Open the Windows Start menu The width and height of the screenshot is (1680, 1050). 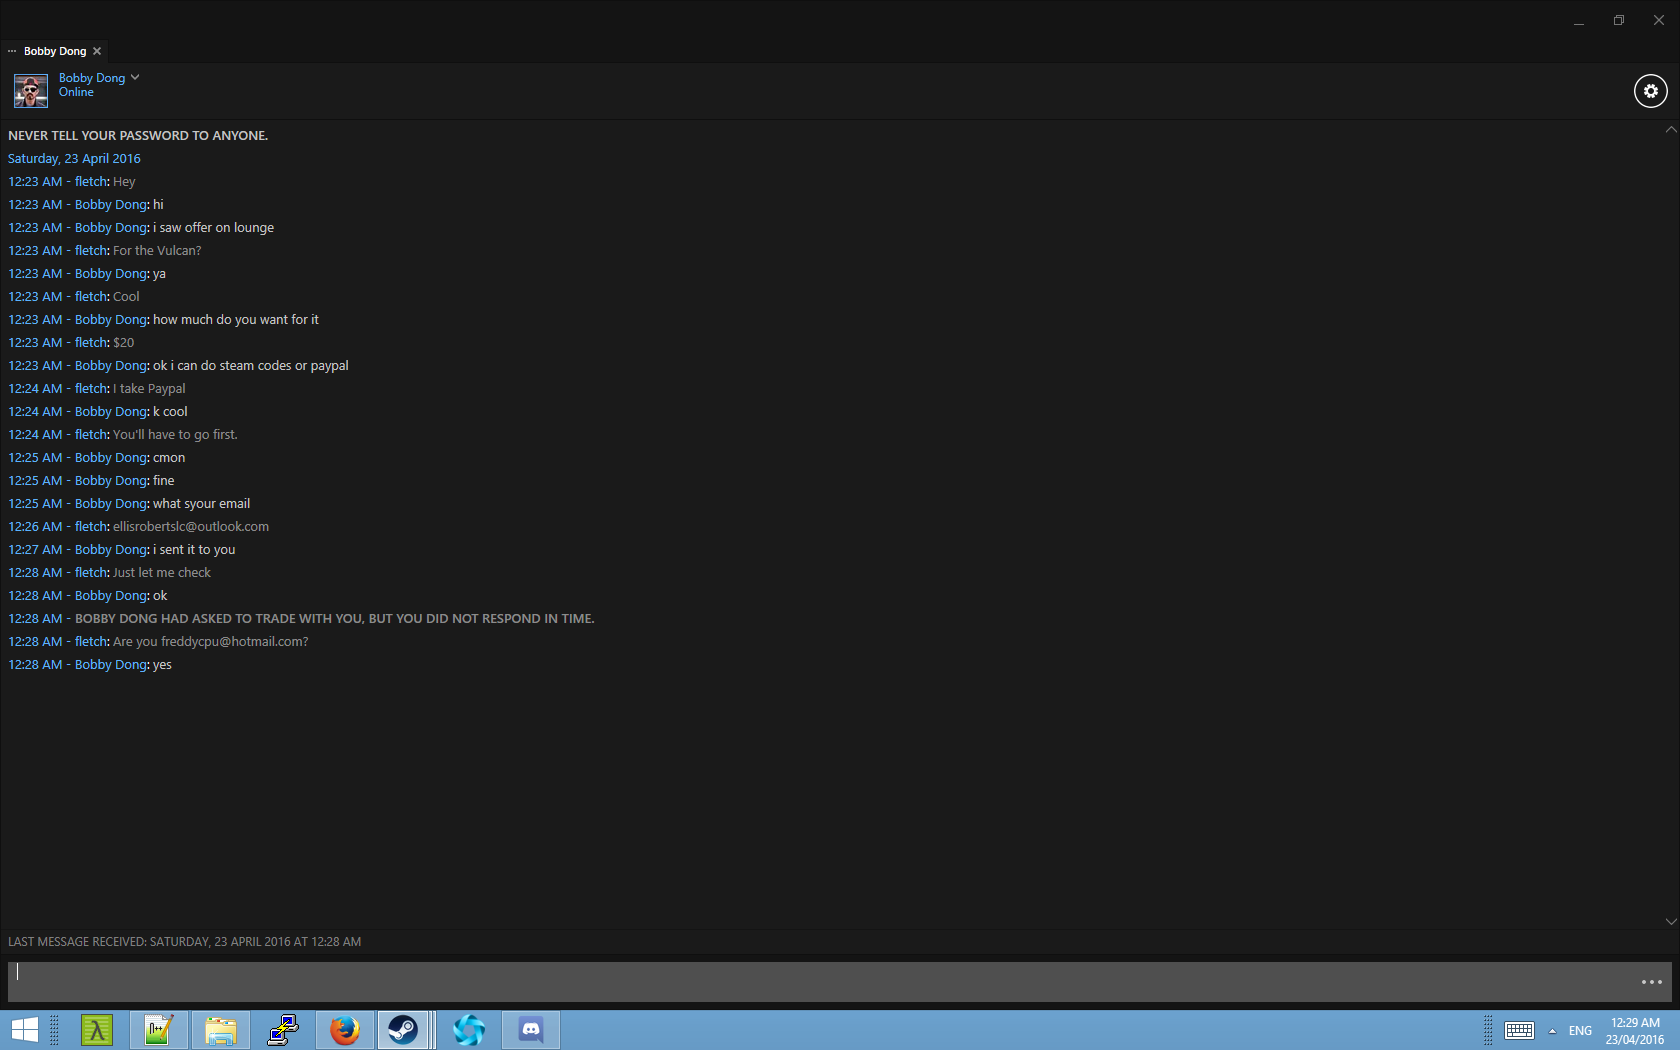[x=24, y=1030]
